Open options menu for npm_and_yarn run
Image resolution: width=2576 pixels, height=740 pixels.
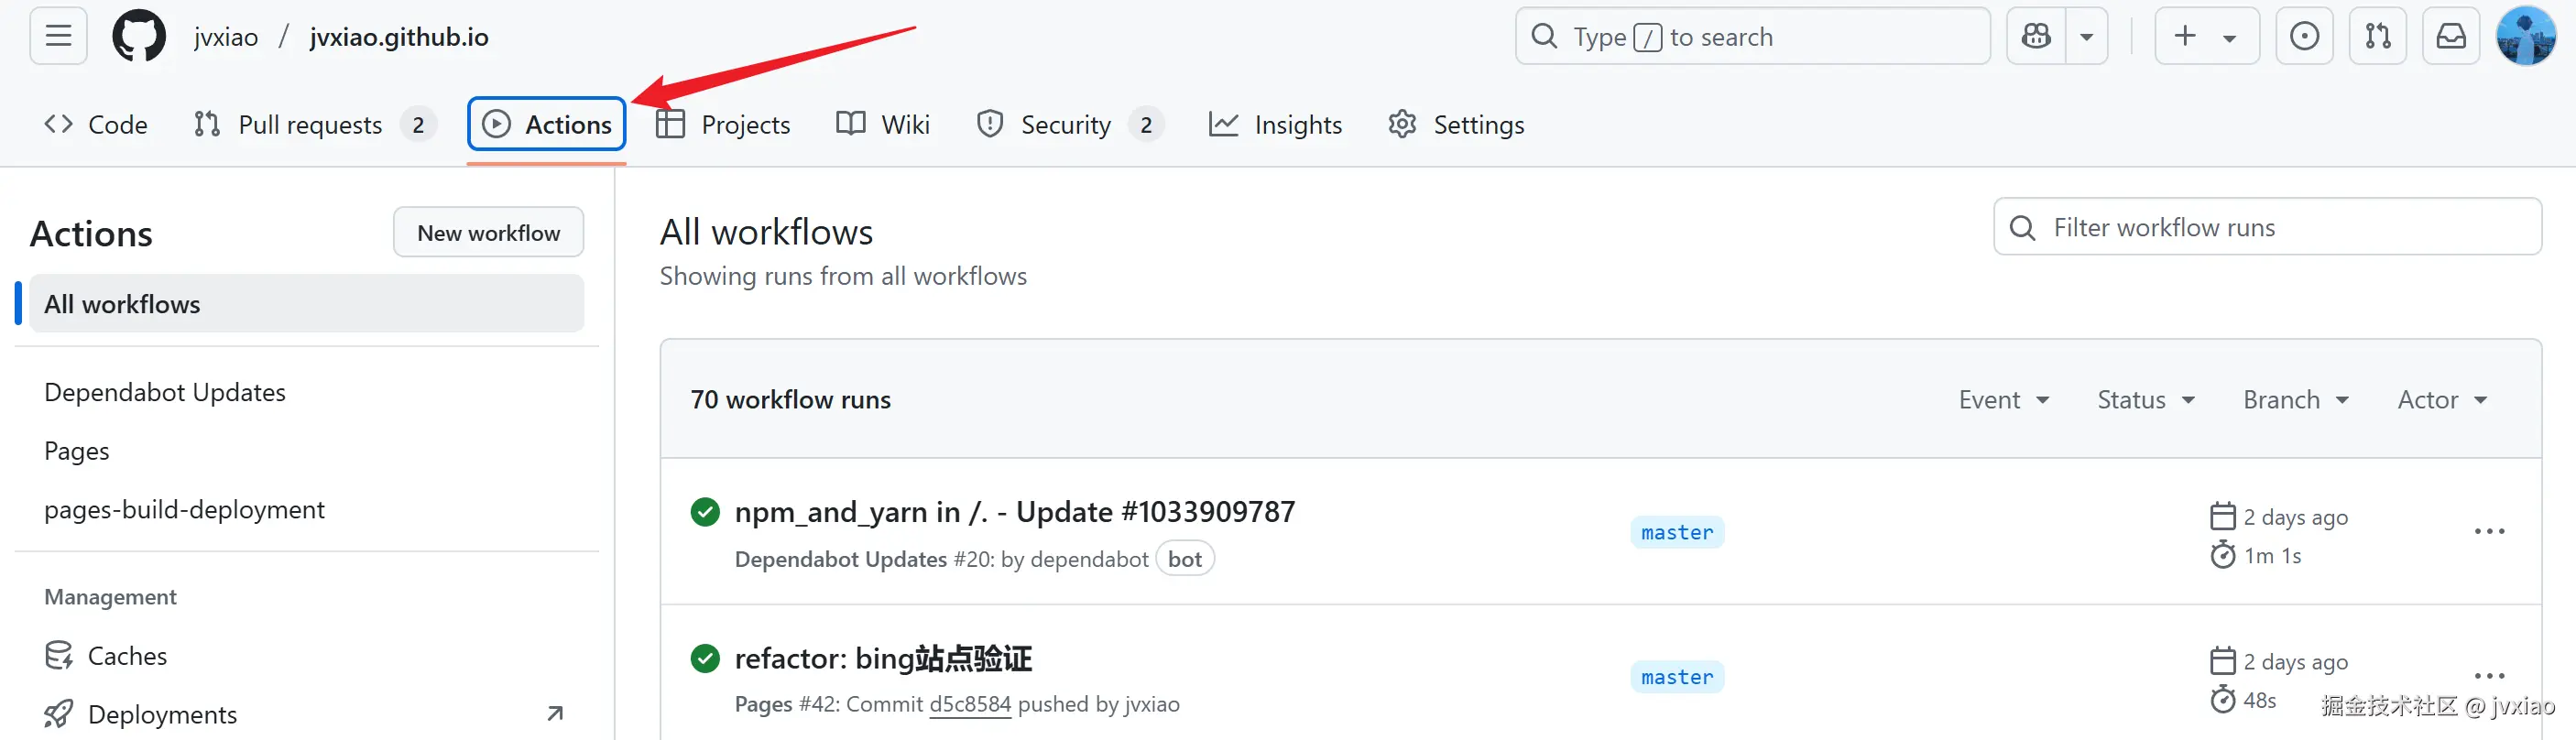2489,532
